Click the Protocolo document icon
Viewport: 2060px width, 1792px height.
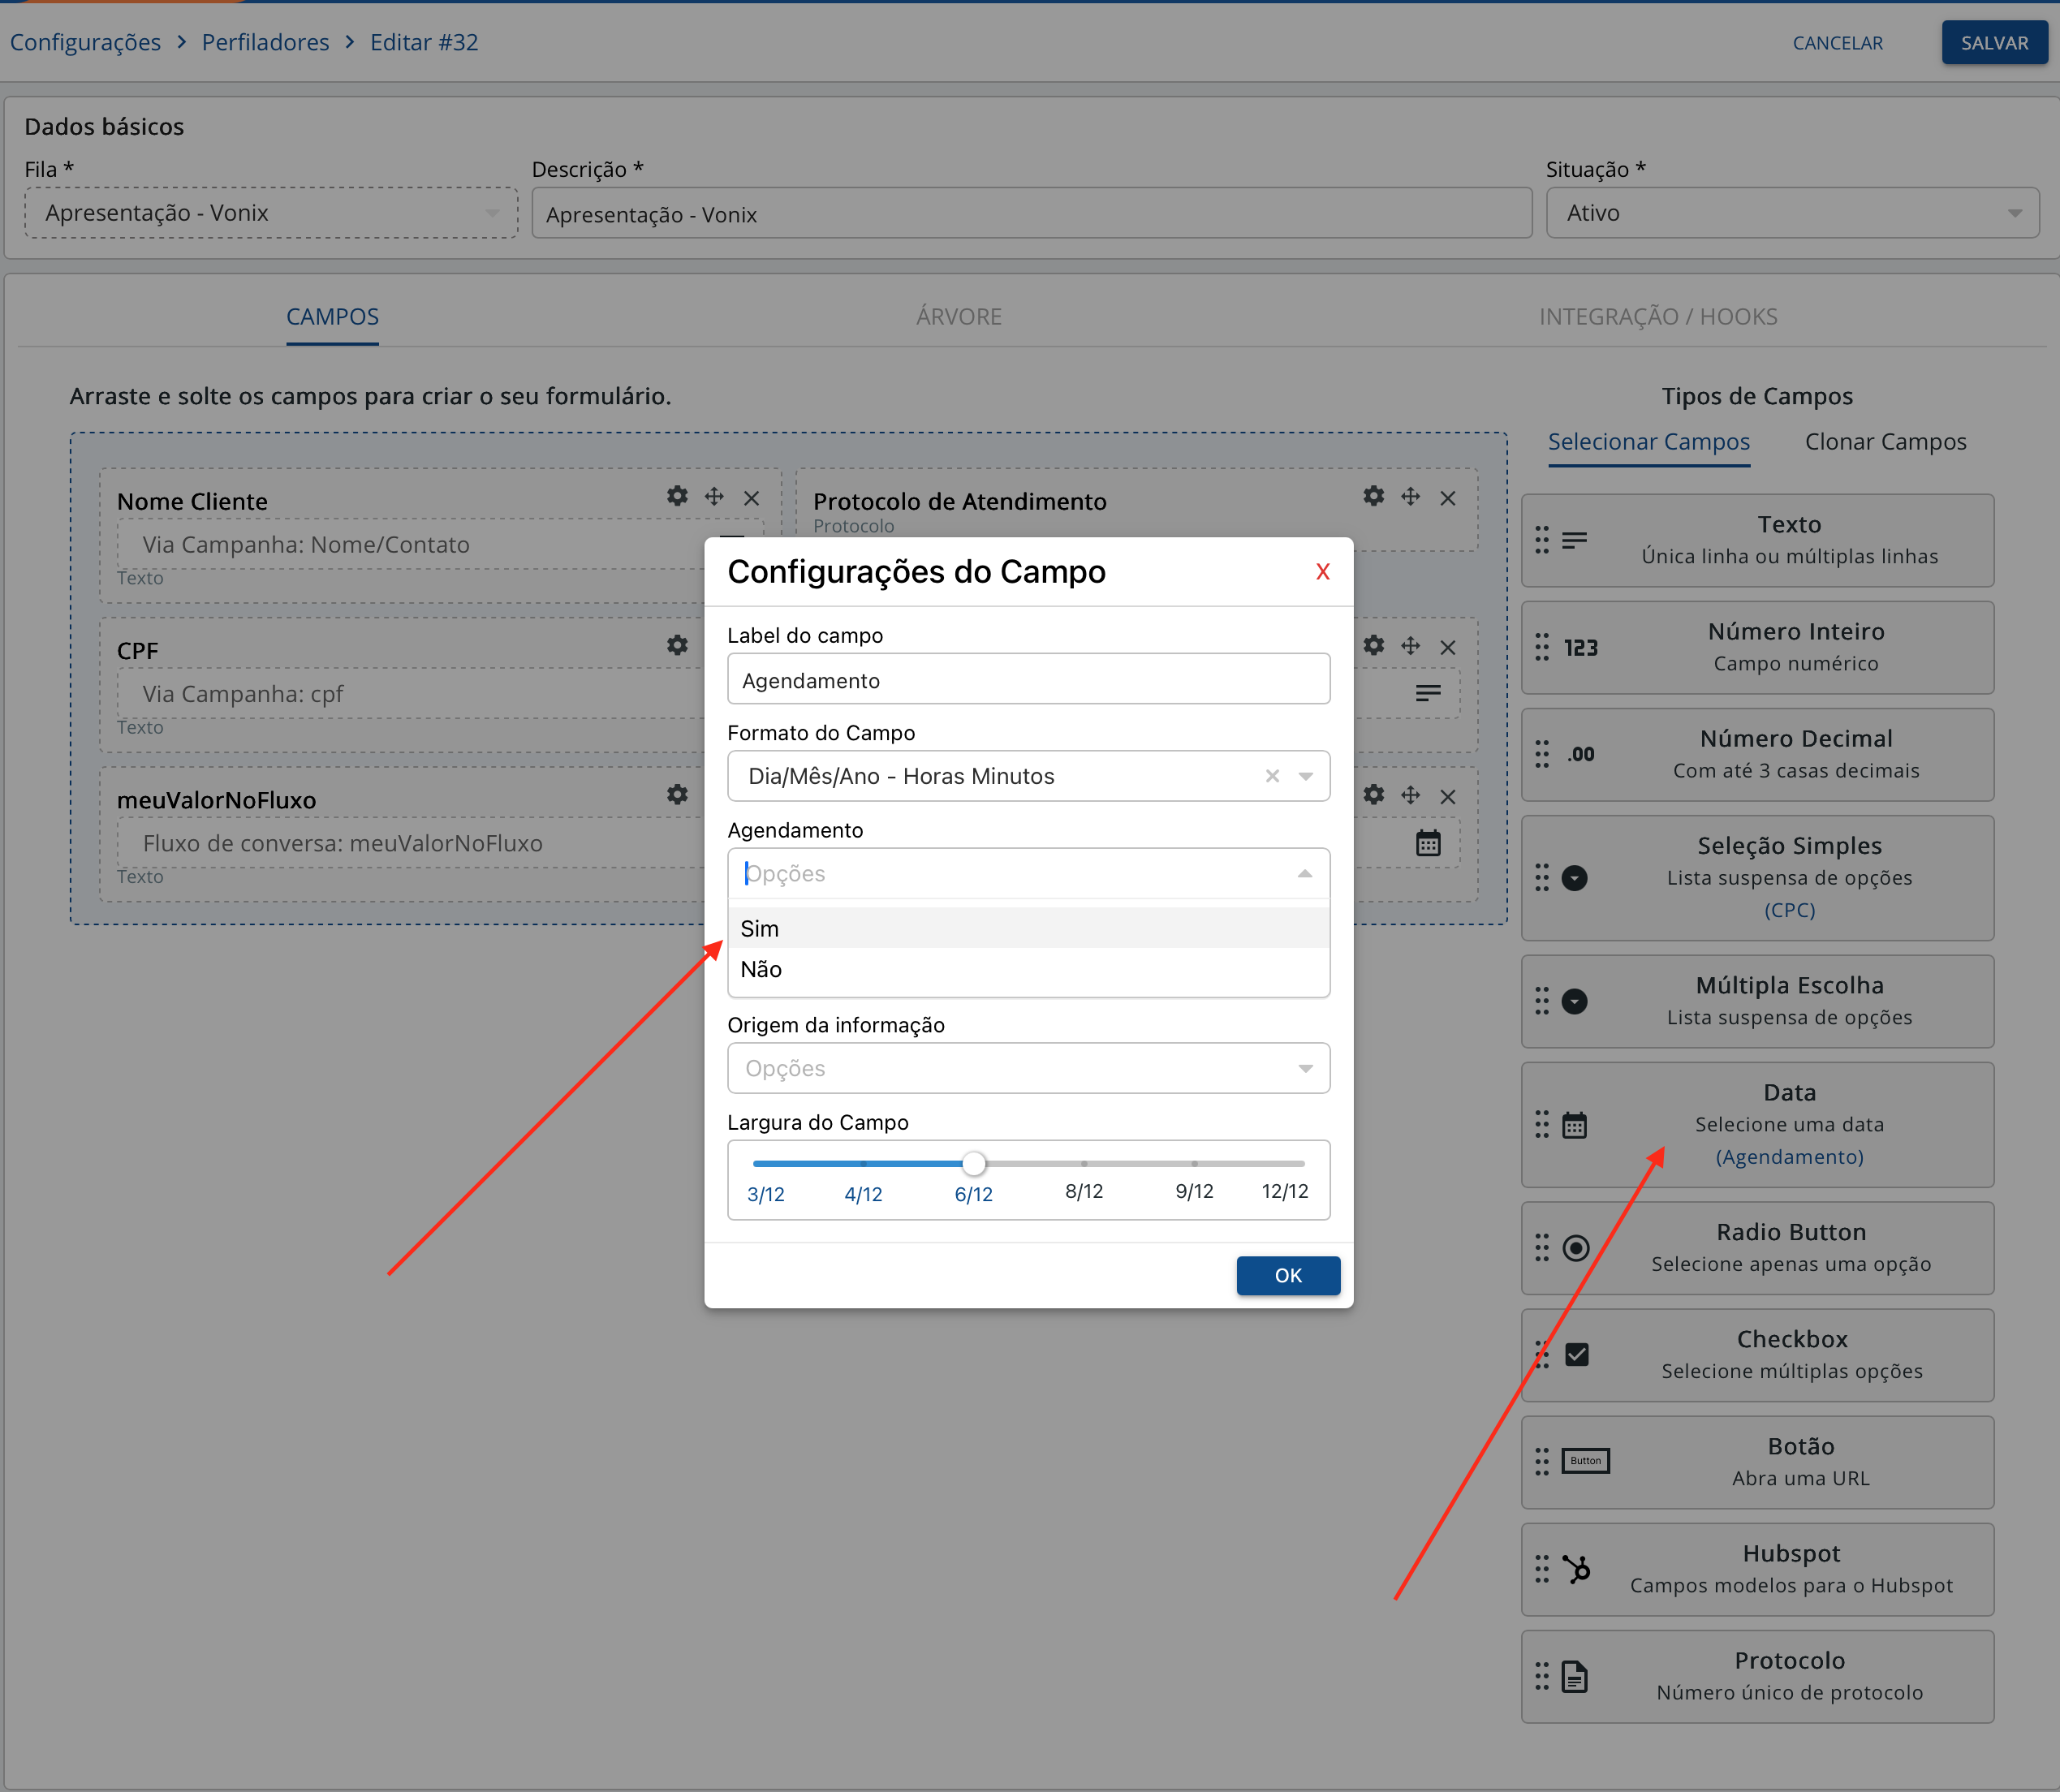[1575, 1676]
